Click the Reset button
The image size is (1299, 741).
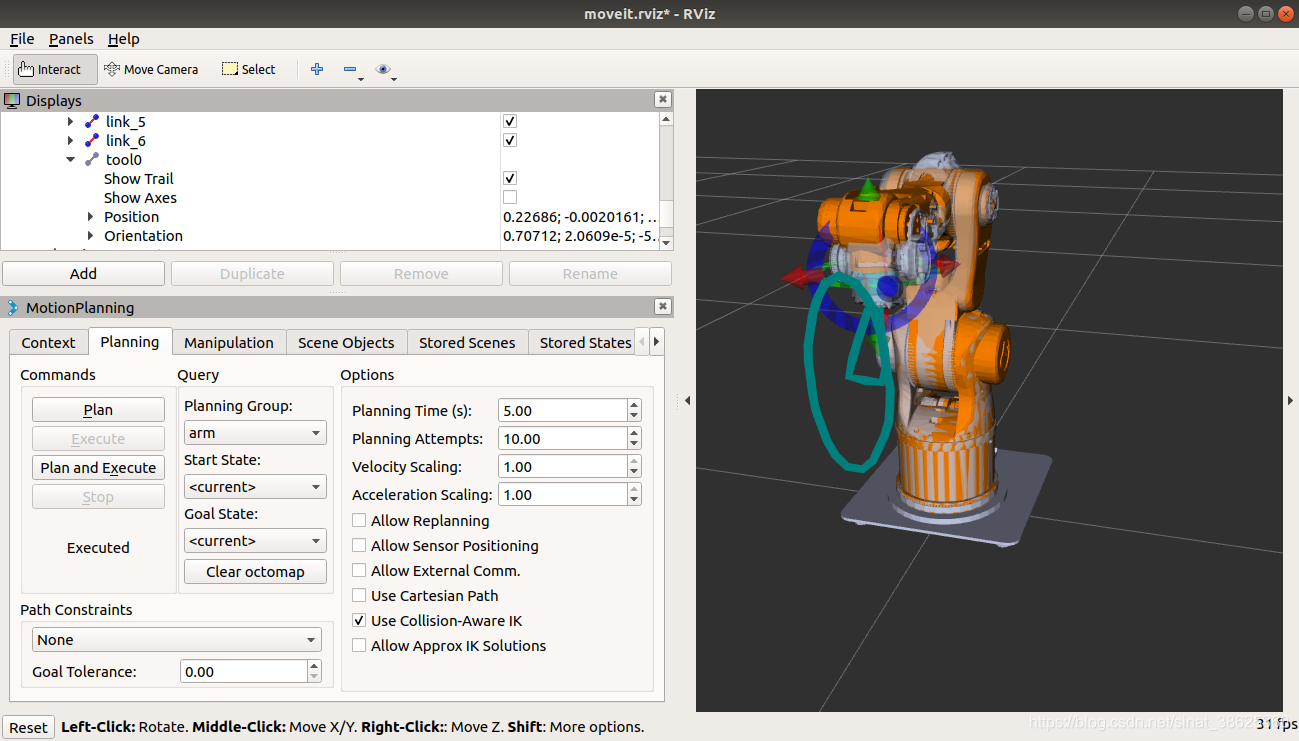point(28,727)
